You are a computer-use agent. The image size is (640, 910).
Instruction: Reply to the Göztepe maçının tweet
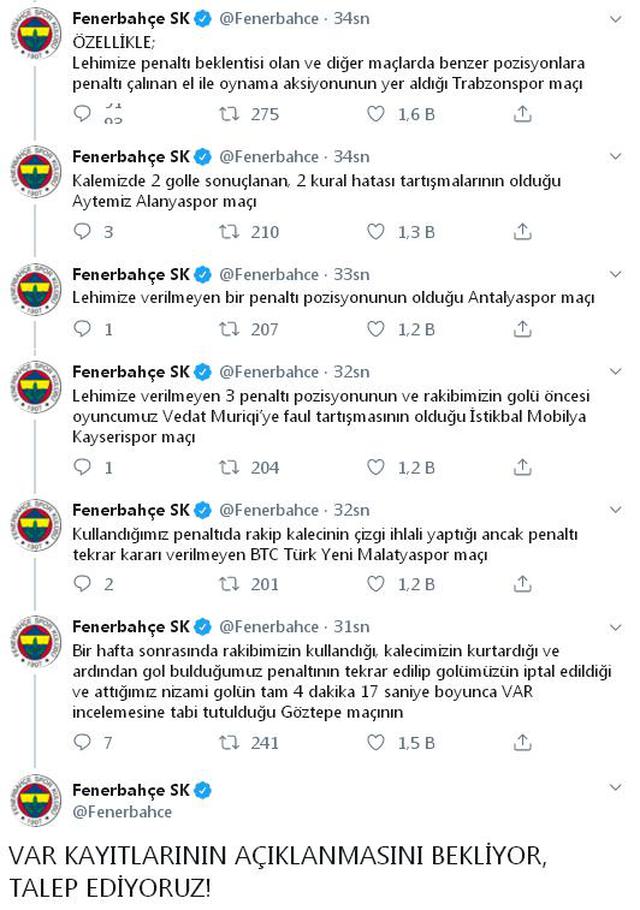click(82, 742)
